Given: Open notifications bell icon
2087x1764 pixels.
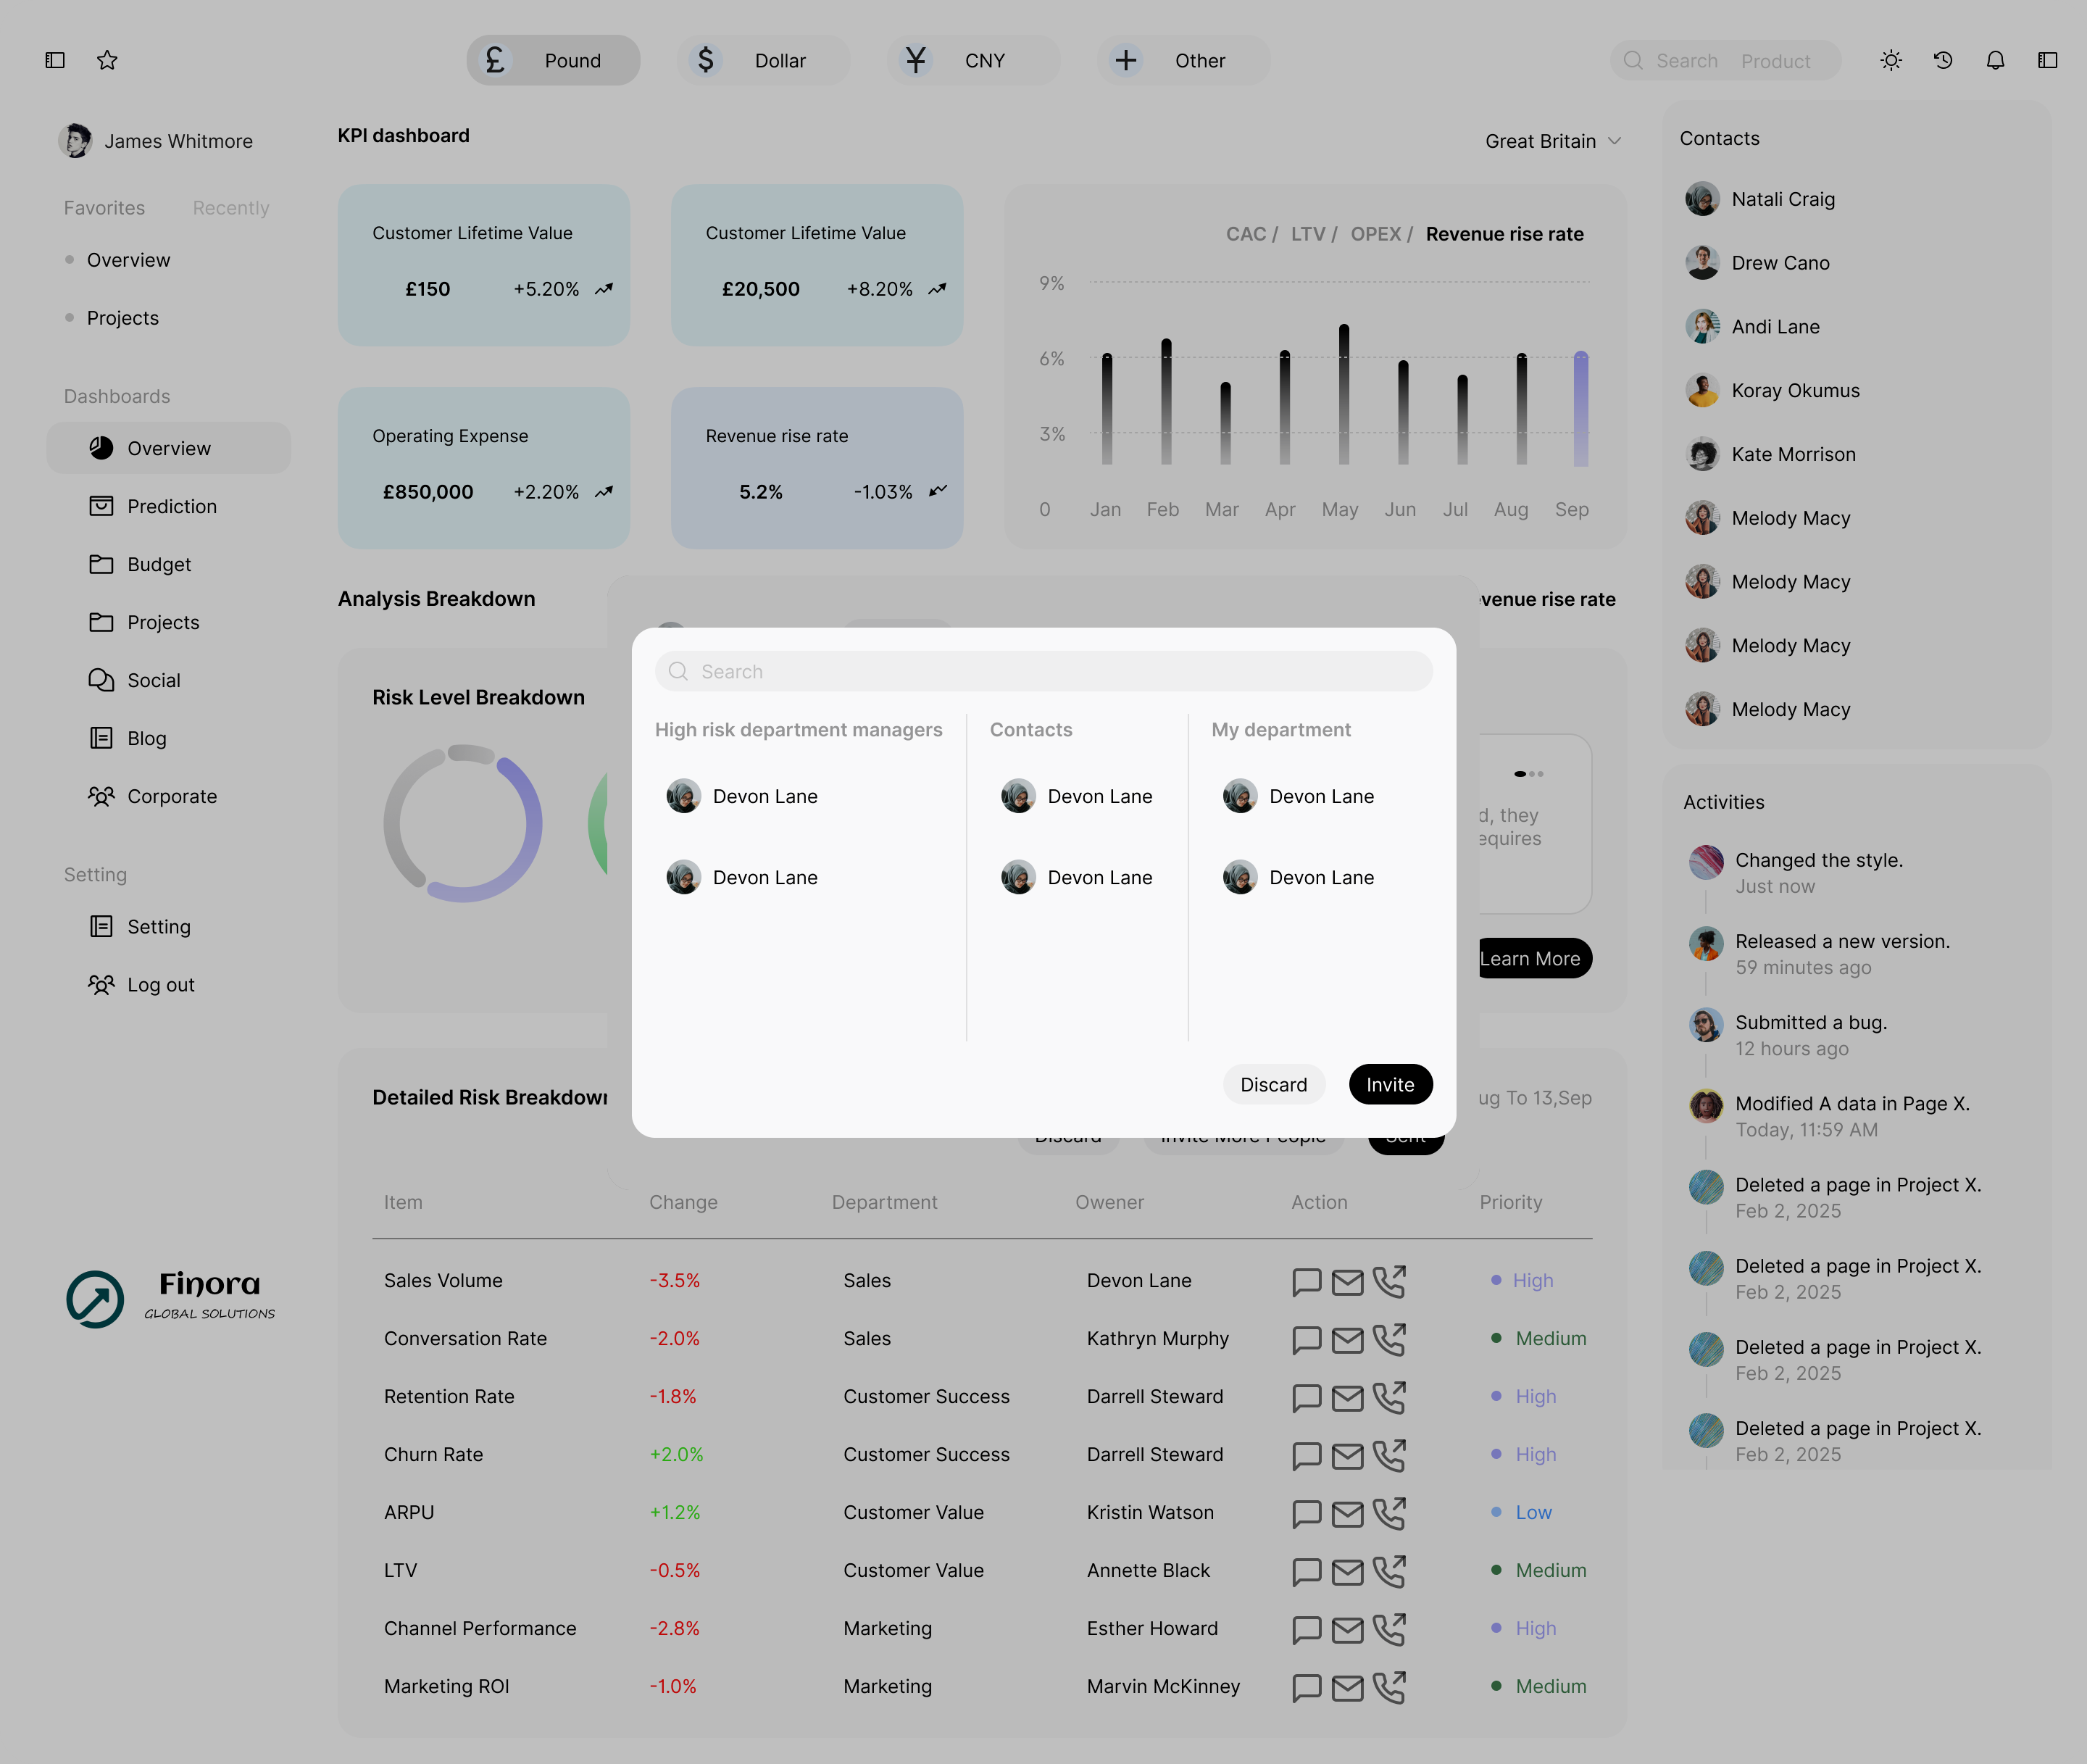Looking at the screenshot, I should 1995,61.
